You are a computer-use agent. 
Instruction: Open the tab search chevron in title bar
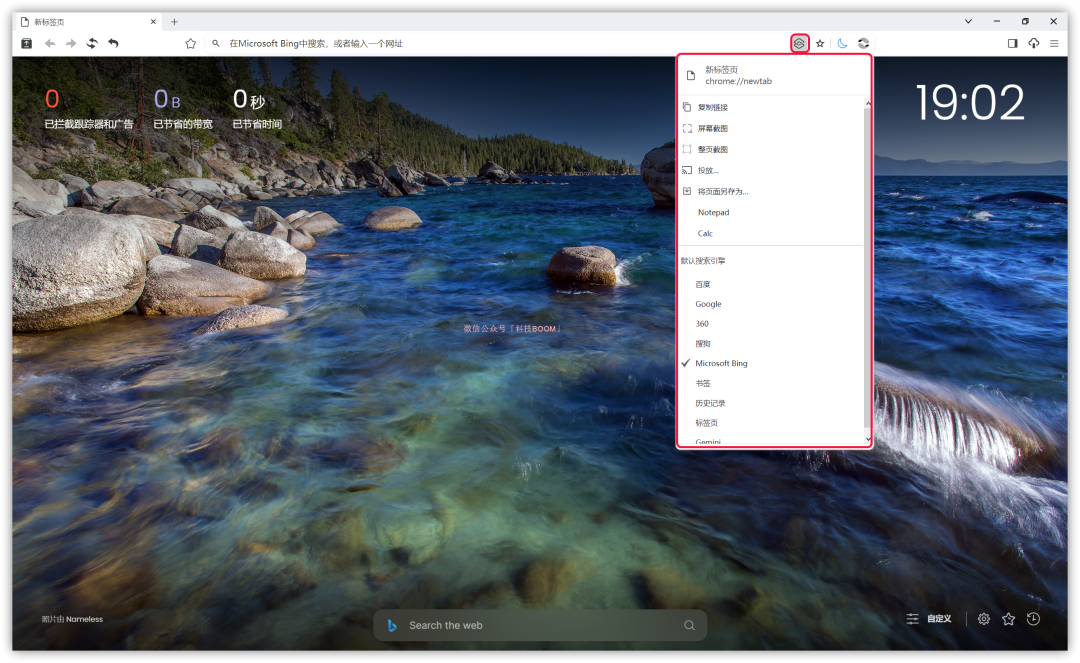[x=968, y=21]
